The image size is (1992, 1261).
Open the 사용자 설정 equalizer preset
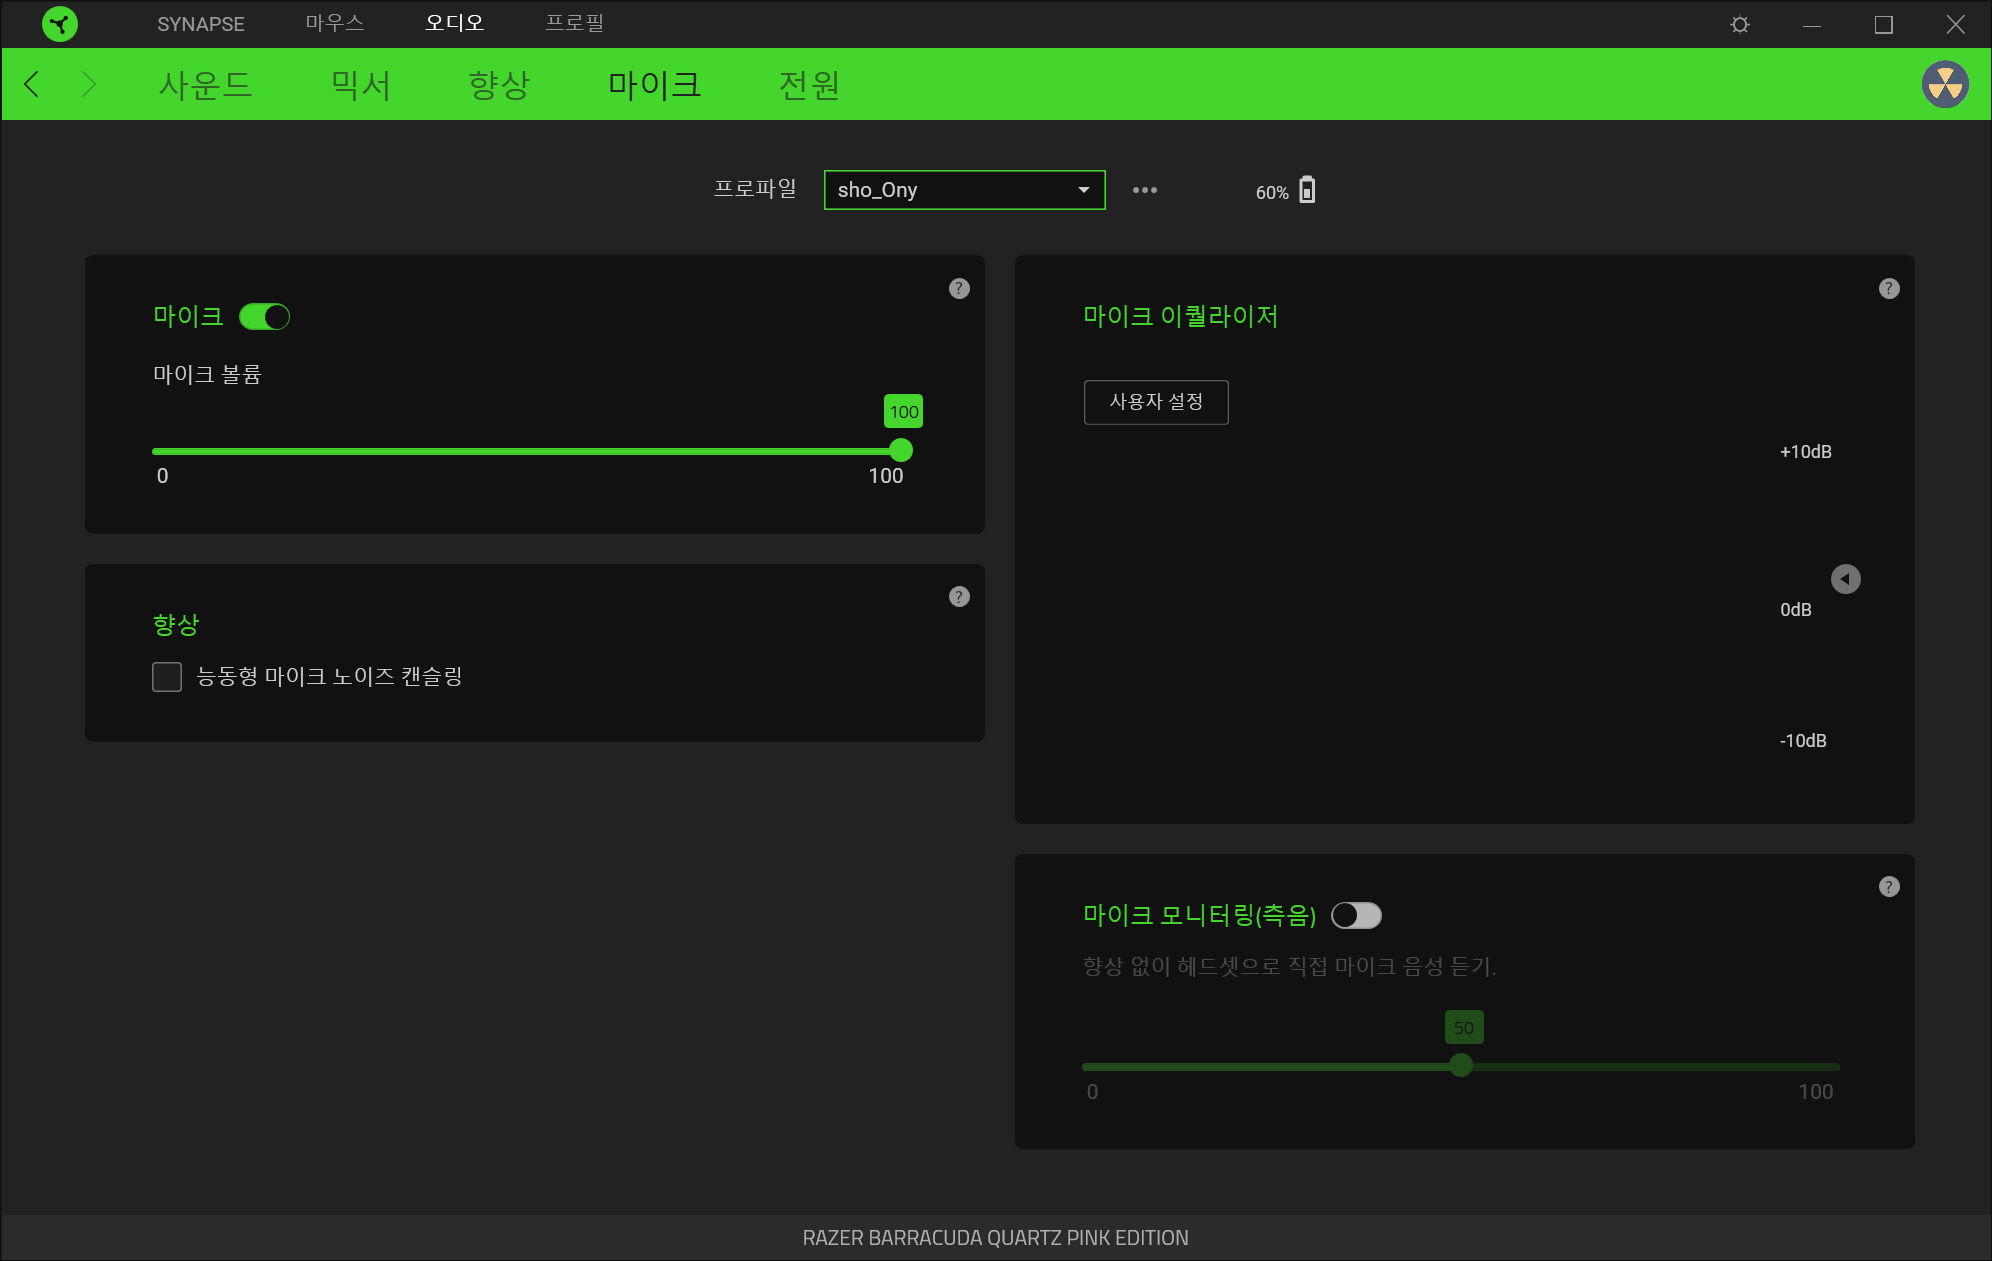click(1155, 402)
